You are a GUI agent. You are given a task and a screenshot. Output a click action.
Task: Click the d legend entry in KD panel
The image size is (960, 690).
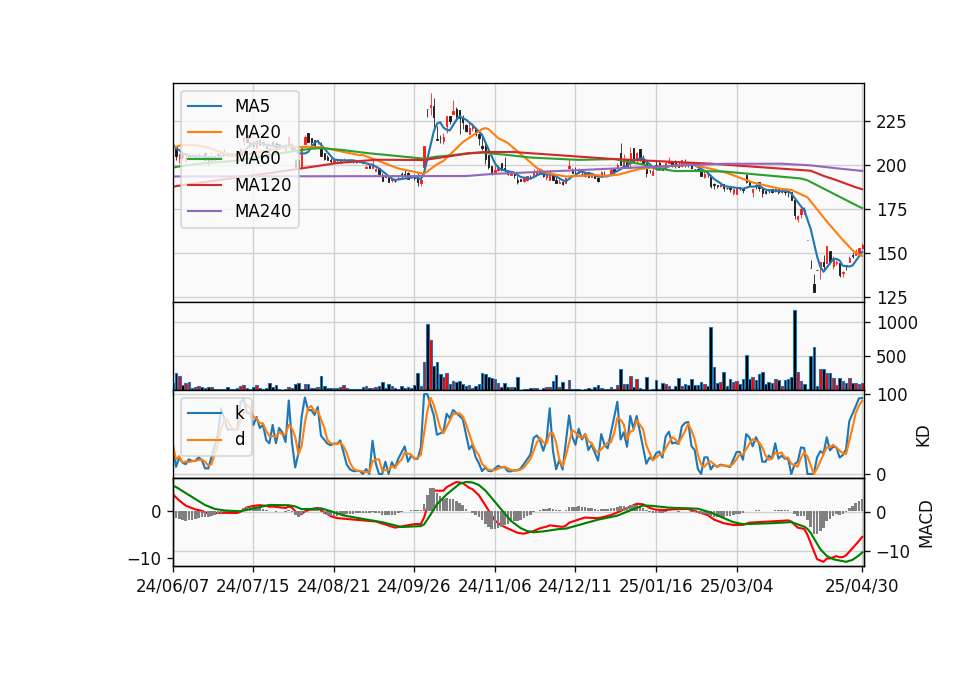(239, 439)
